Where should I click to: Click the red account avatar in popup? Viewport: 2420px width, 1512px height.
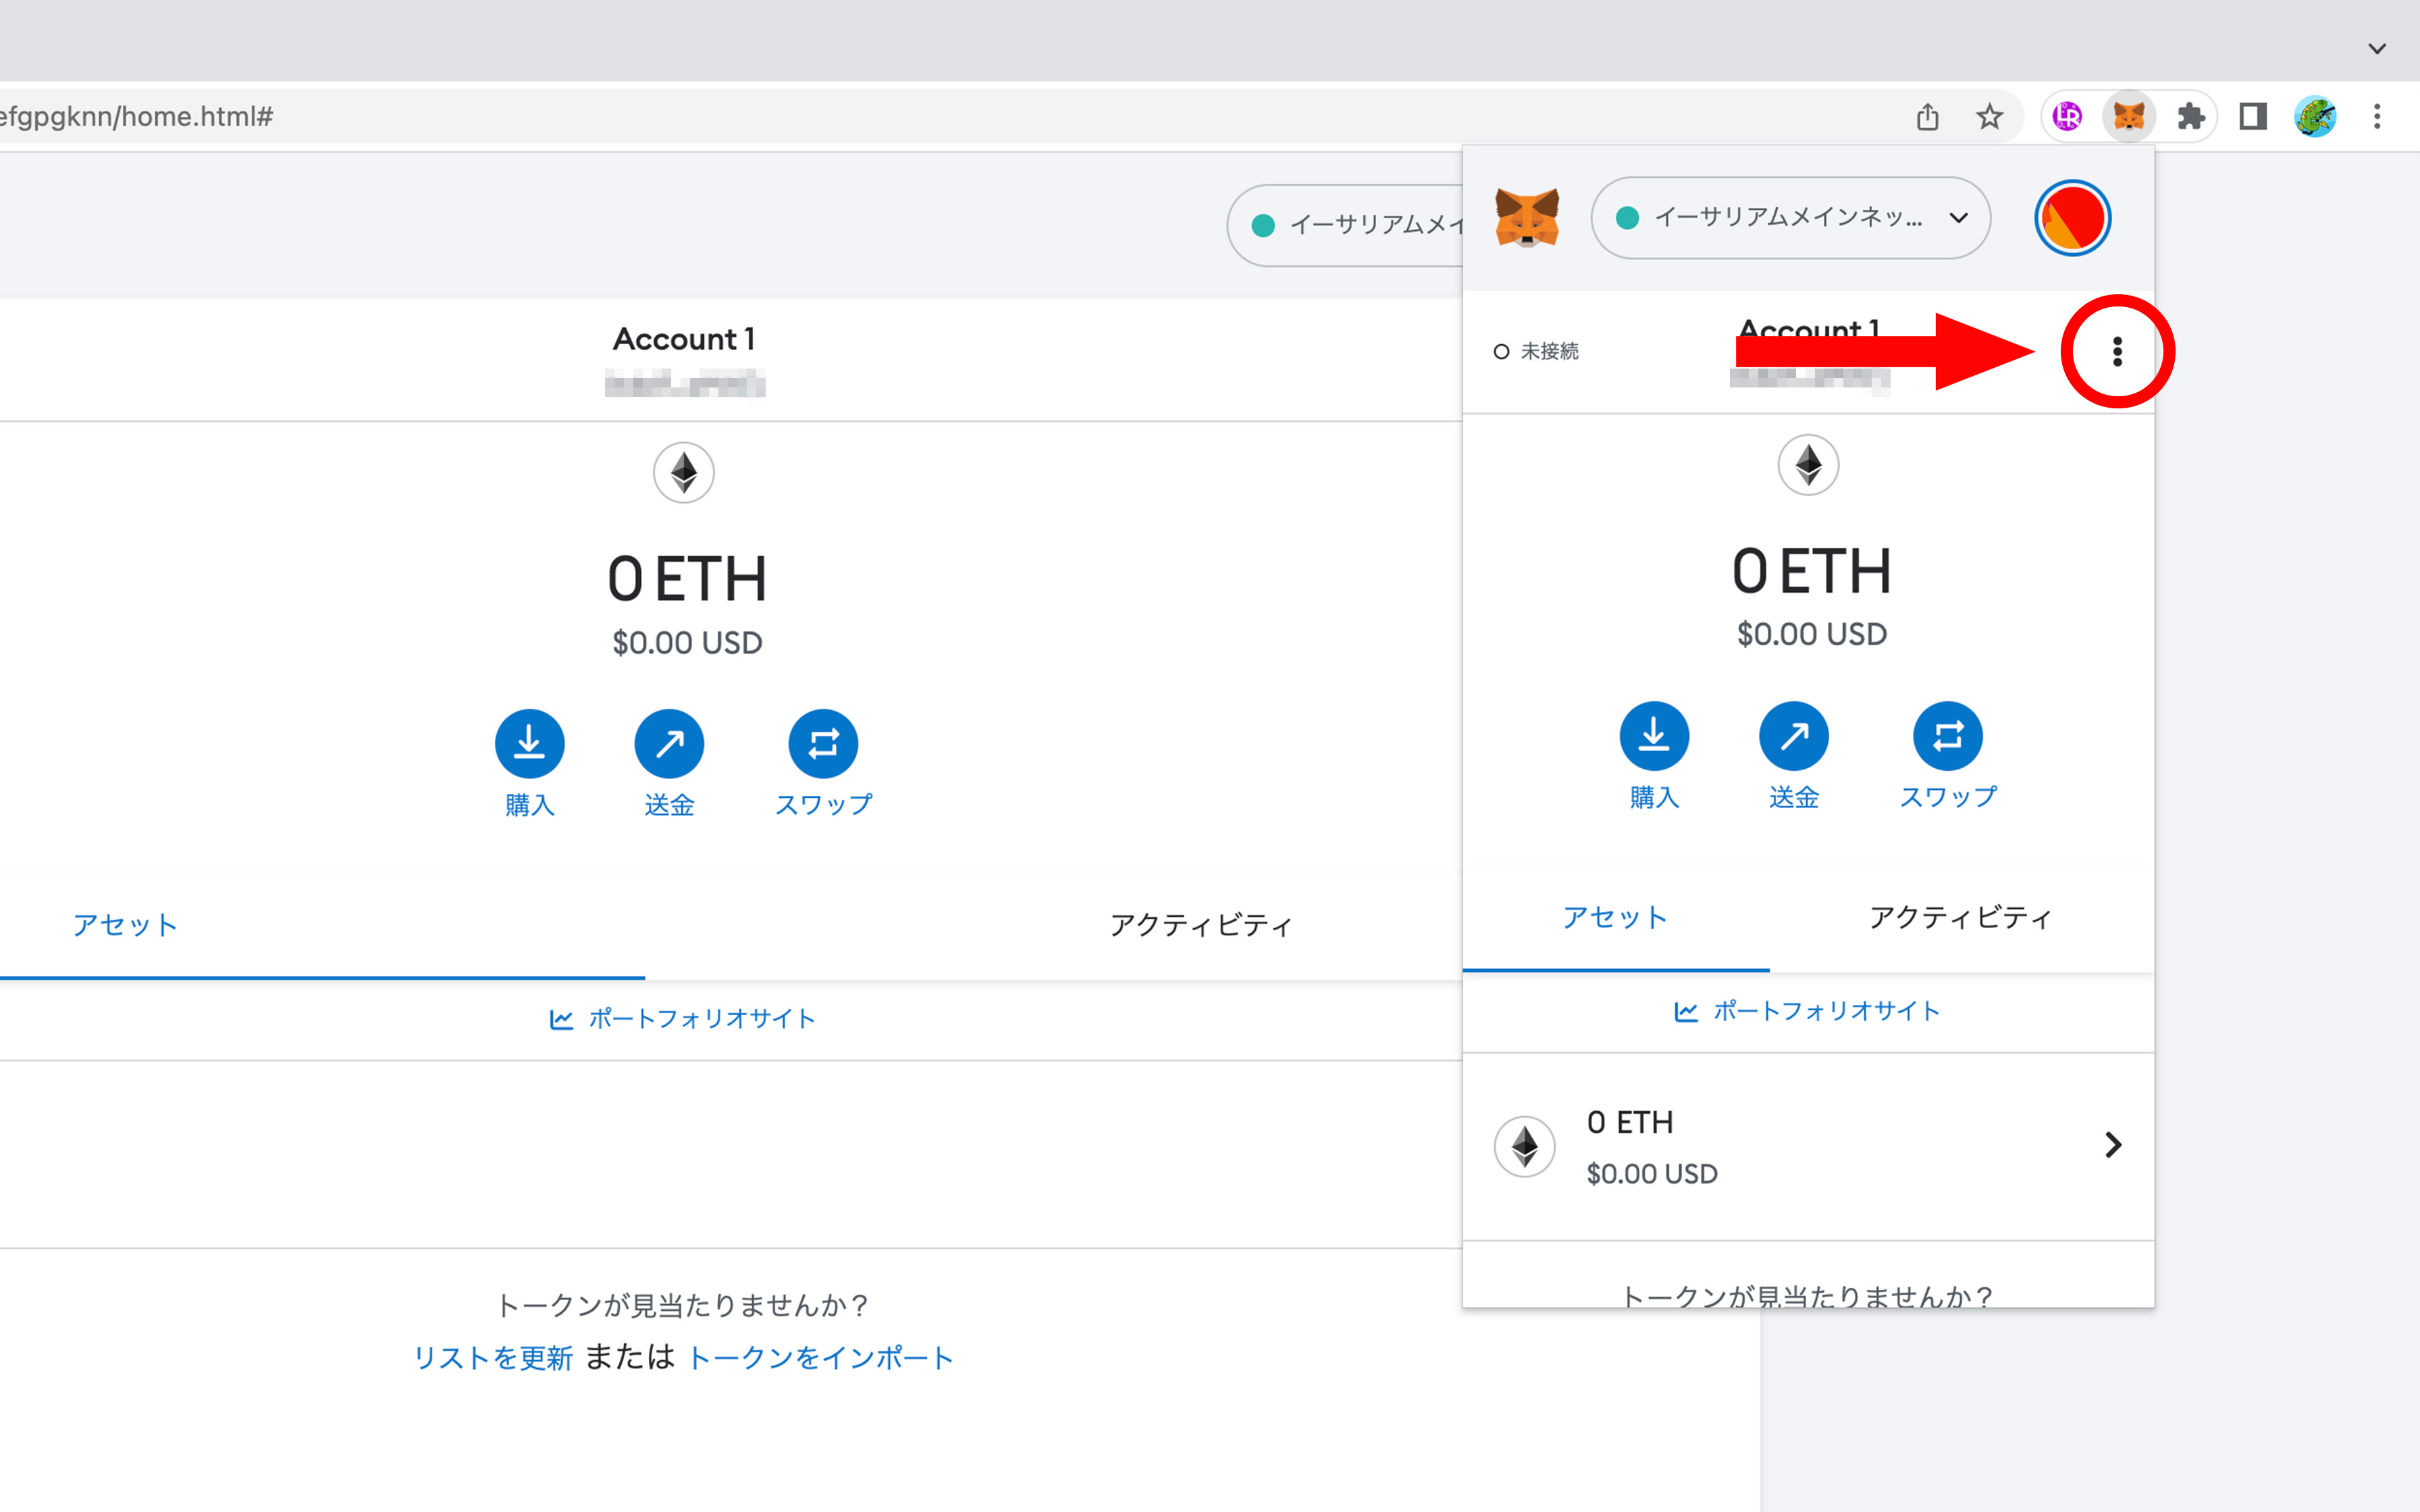2072,218
